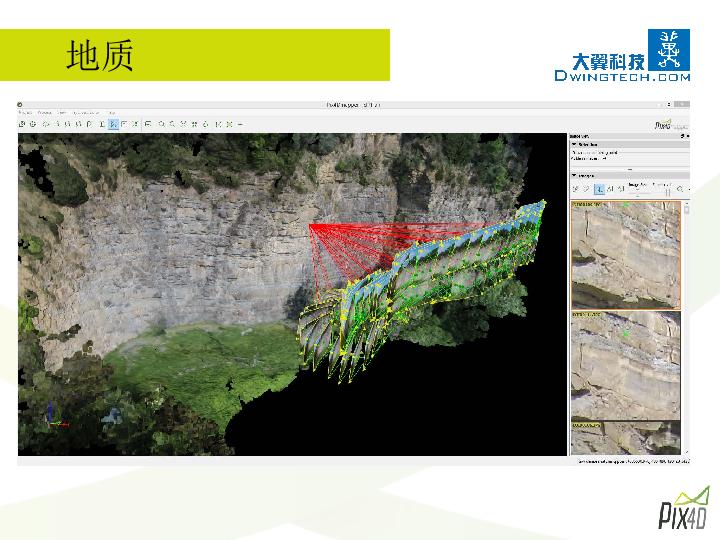Viewport: 720px width, 540px height.
Task: Select the top rock image thumbnail
Action: point(625,255)
